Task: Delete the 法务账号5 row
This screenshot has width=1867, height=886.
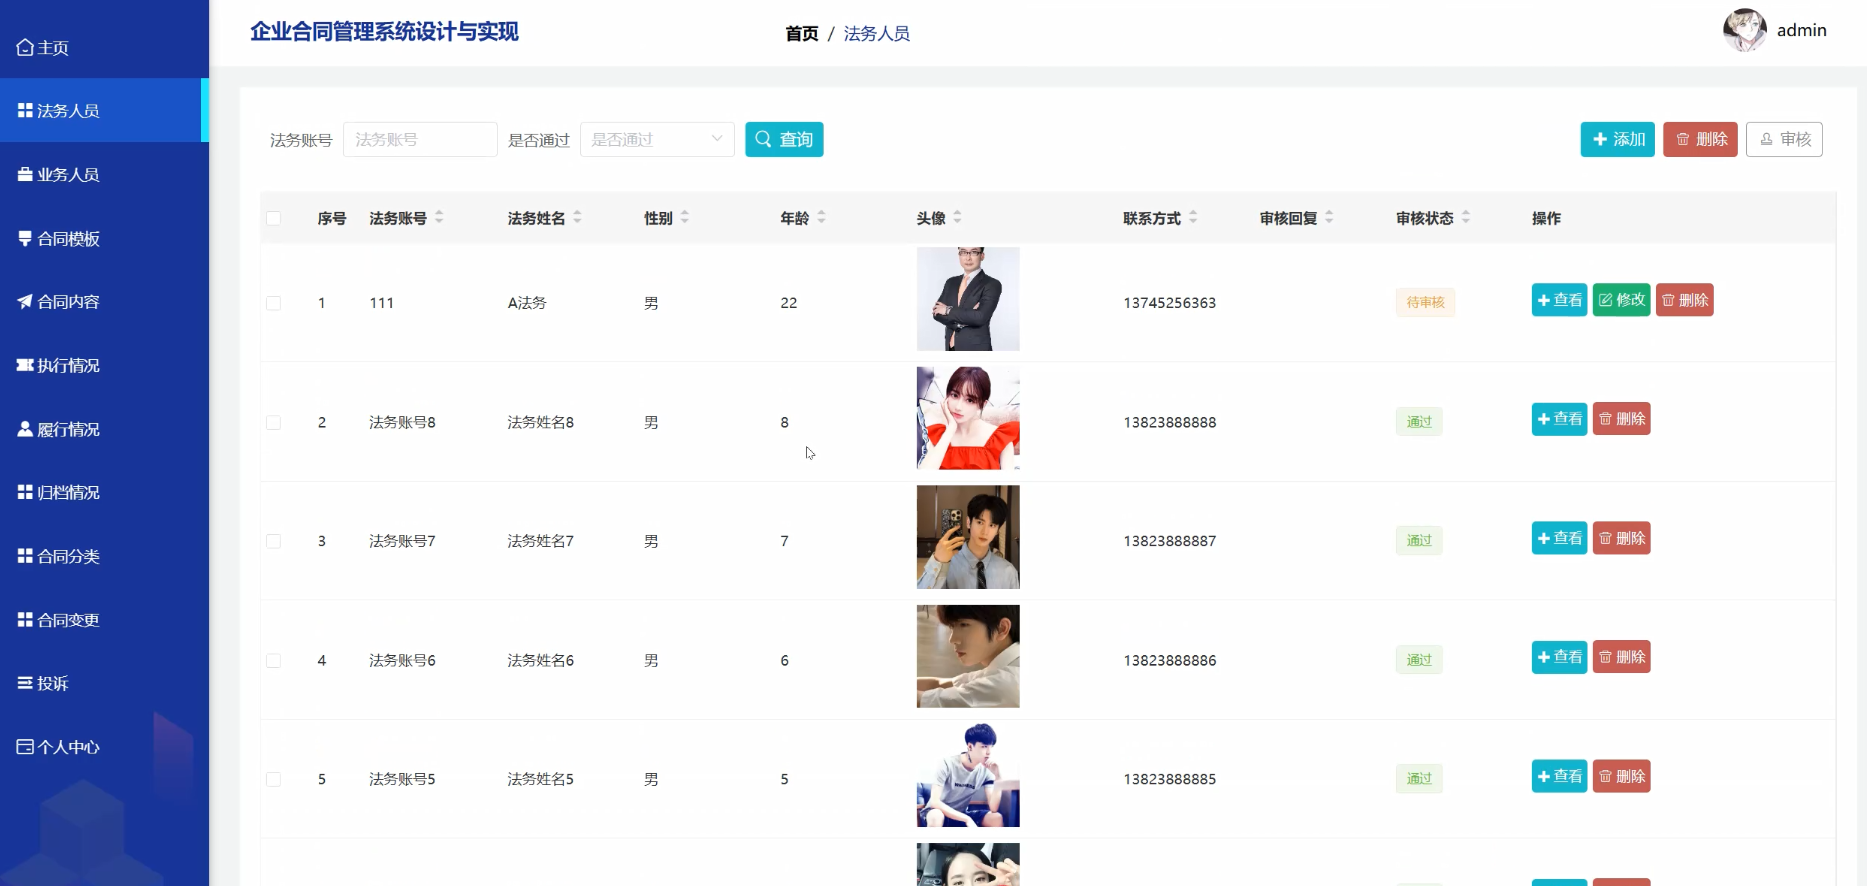Action: point(1621,776)
